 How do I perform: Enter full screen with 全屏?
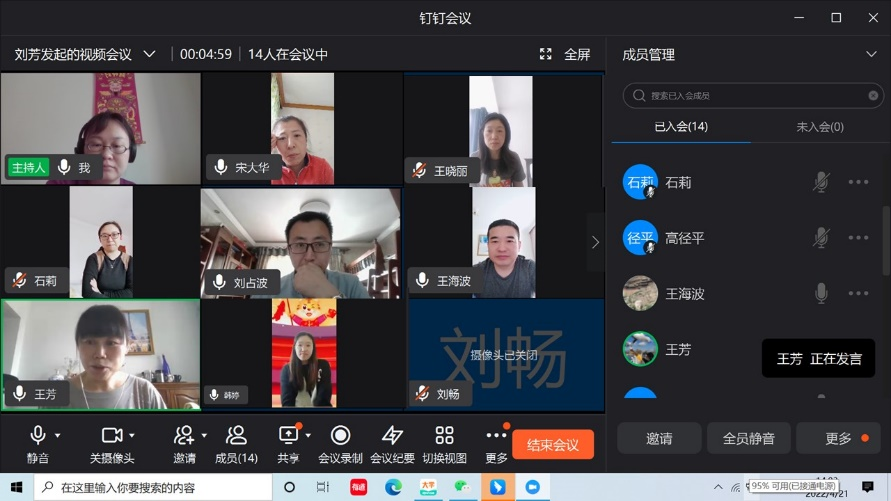(566, 54)
